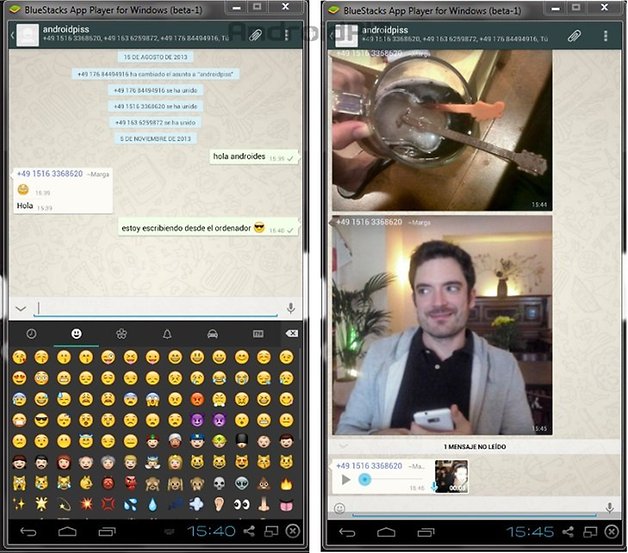Tap share icon in right window bottom bar
The image size is (628, 553).
click(x=568, y=532)
